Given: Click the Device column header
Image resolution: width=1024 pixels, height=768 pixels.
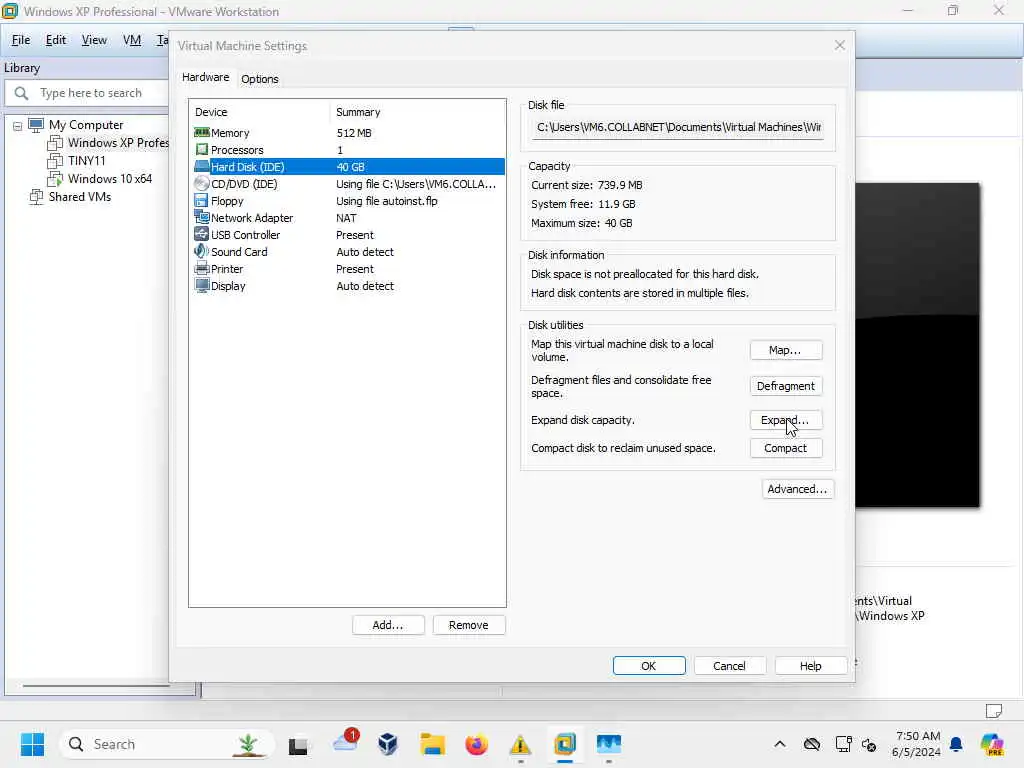Looking at the screenshot, I should (259, 112).
